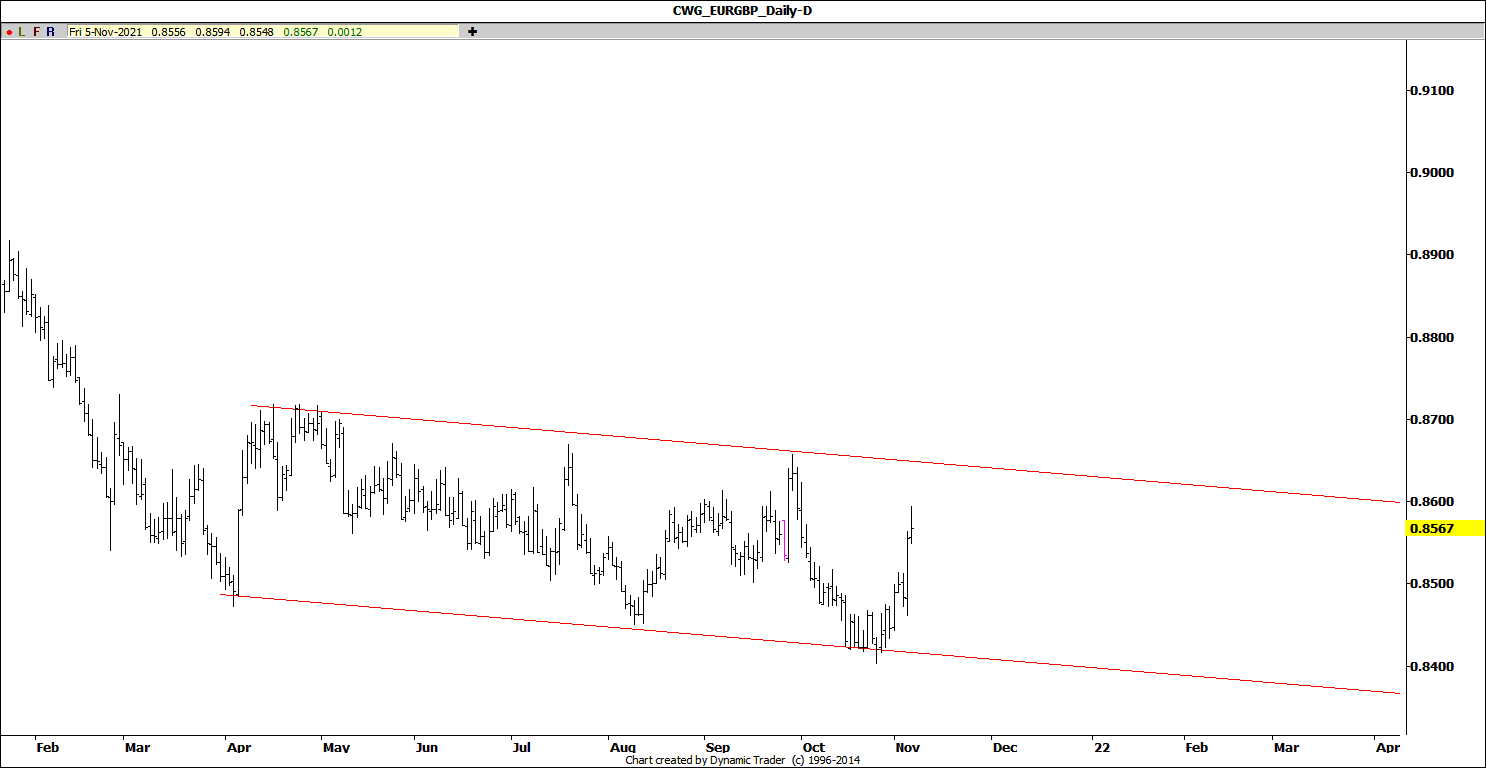Click the 0.9100 price axis label
1486x768 pixels.
coord(1431,91)
